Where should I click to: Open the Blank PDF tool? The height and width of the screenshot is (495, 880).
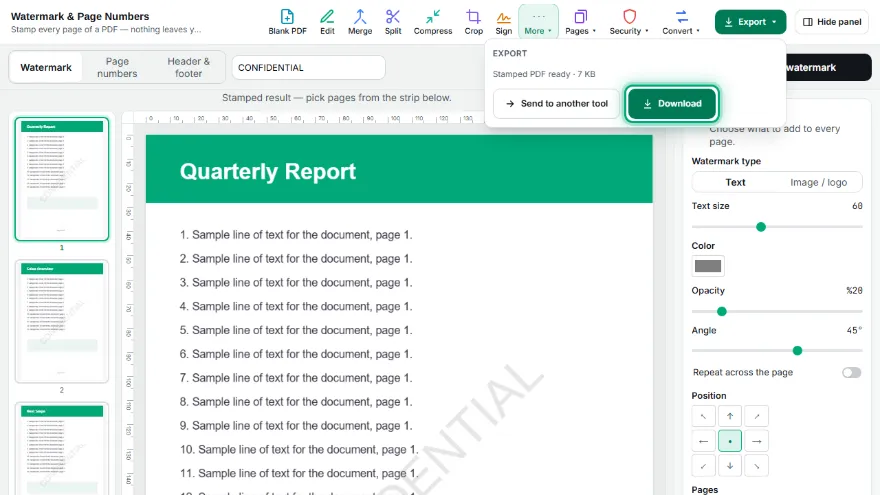tap(287, 22)
